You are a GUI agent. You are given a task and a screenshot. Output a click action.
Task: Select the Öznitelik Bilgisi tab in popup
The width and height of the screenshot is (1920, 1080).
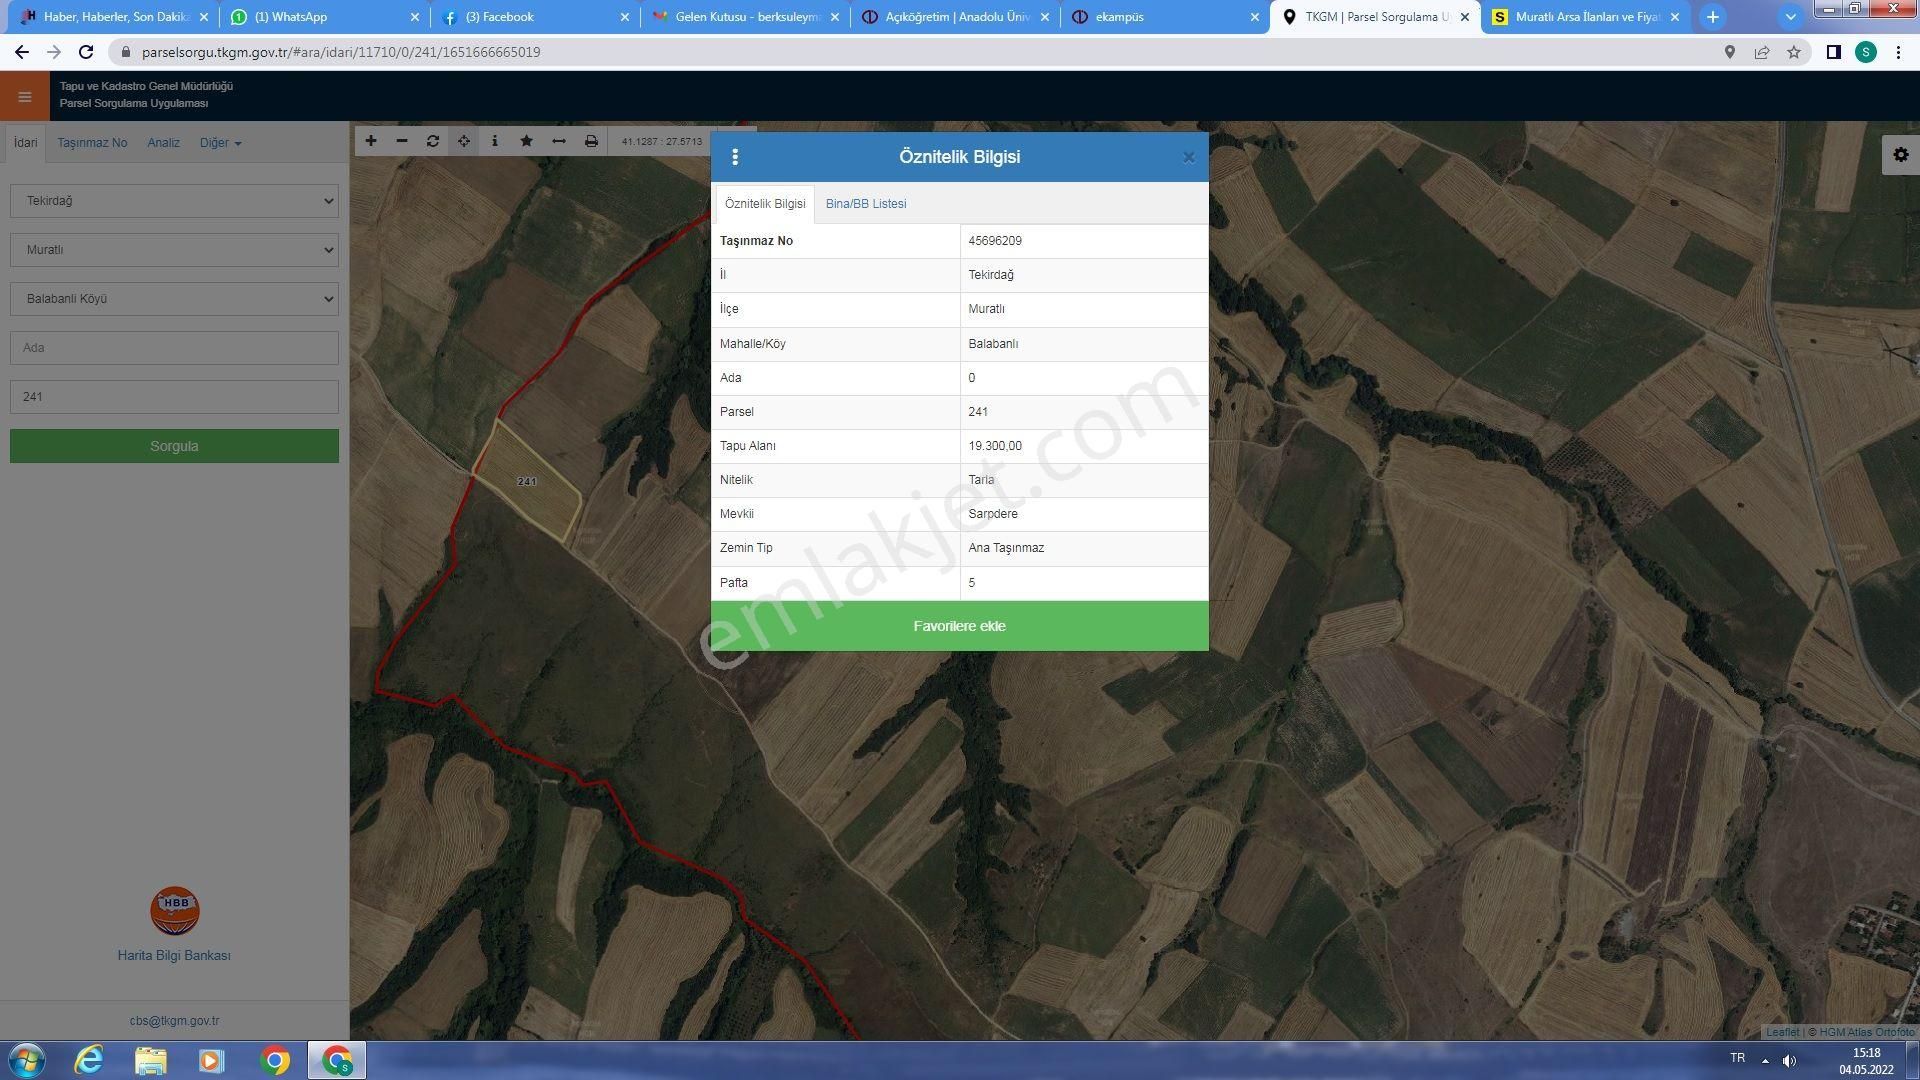pyautogui.click(x=765, y=204)
